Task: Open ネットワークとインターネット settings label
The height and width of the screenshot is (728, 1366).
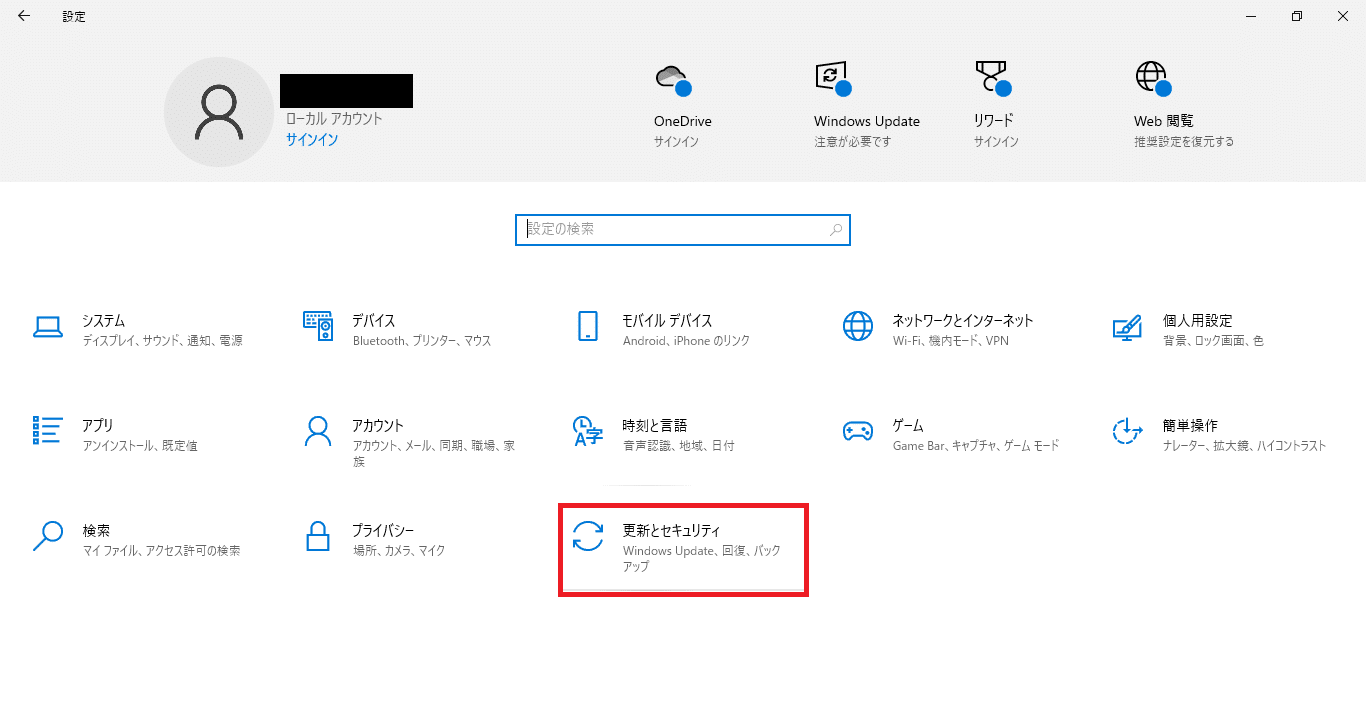Action: tap(963, 321)
